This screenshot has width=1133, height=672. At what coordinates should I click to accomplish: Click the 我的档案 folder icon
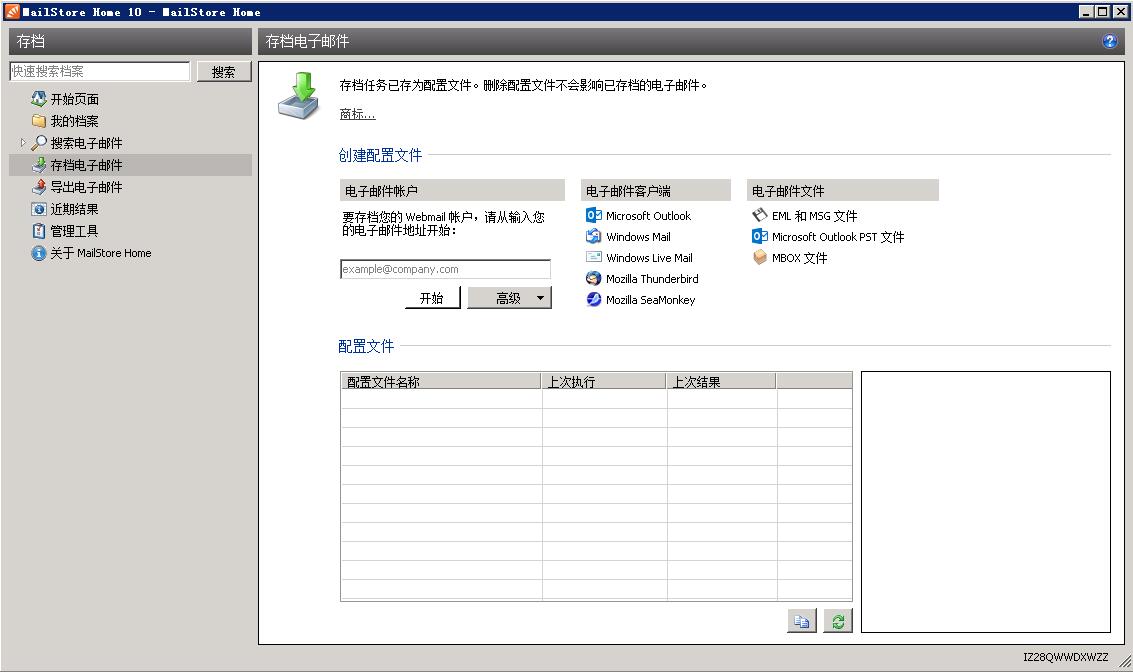pos(39,121)
